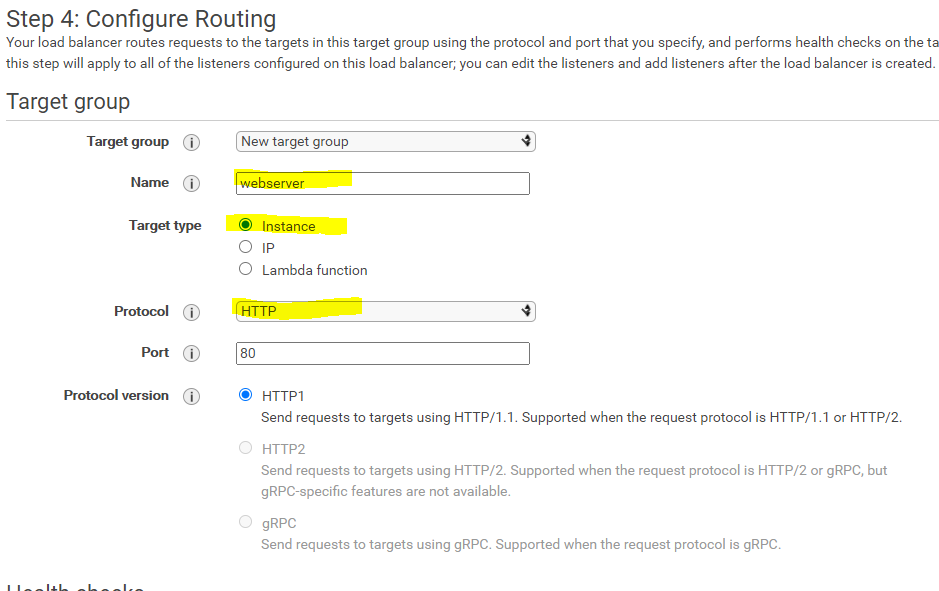Click the HTTP1 option label
This screenshot has height=591, width=939.
[283, 396]
